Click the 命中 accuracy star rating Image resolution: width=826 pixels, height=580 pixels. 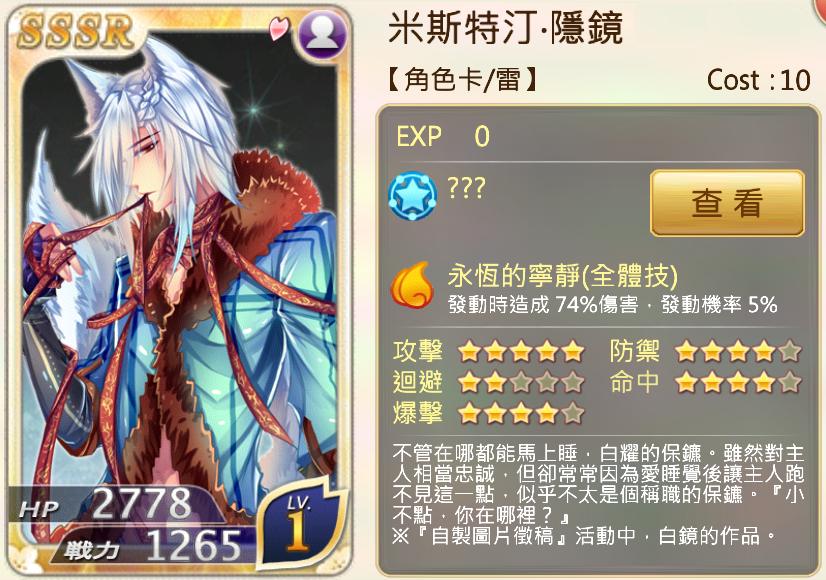pyautogui.click(x=738, y=381)
